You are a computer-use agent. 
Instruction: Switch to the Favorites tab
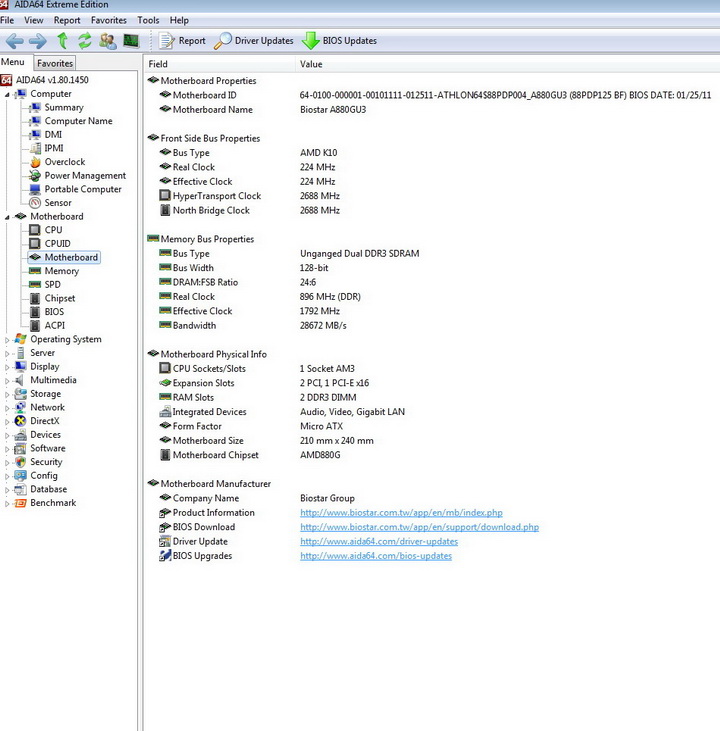click(55, 63)
